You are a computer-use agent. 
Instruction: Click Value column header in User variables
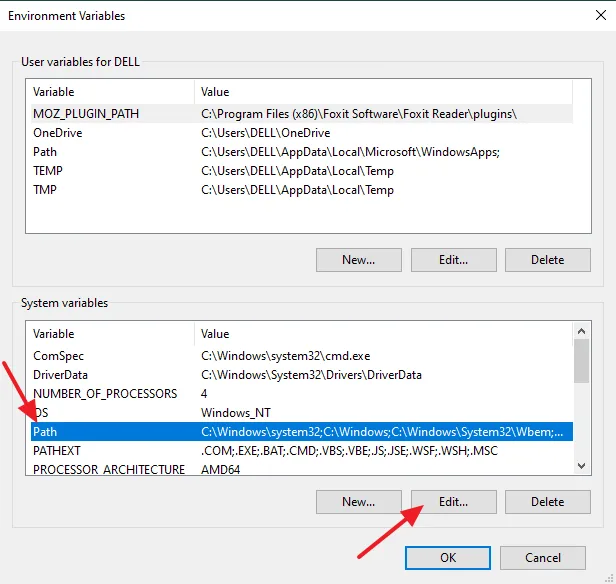(x=383, y=92)
